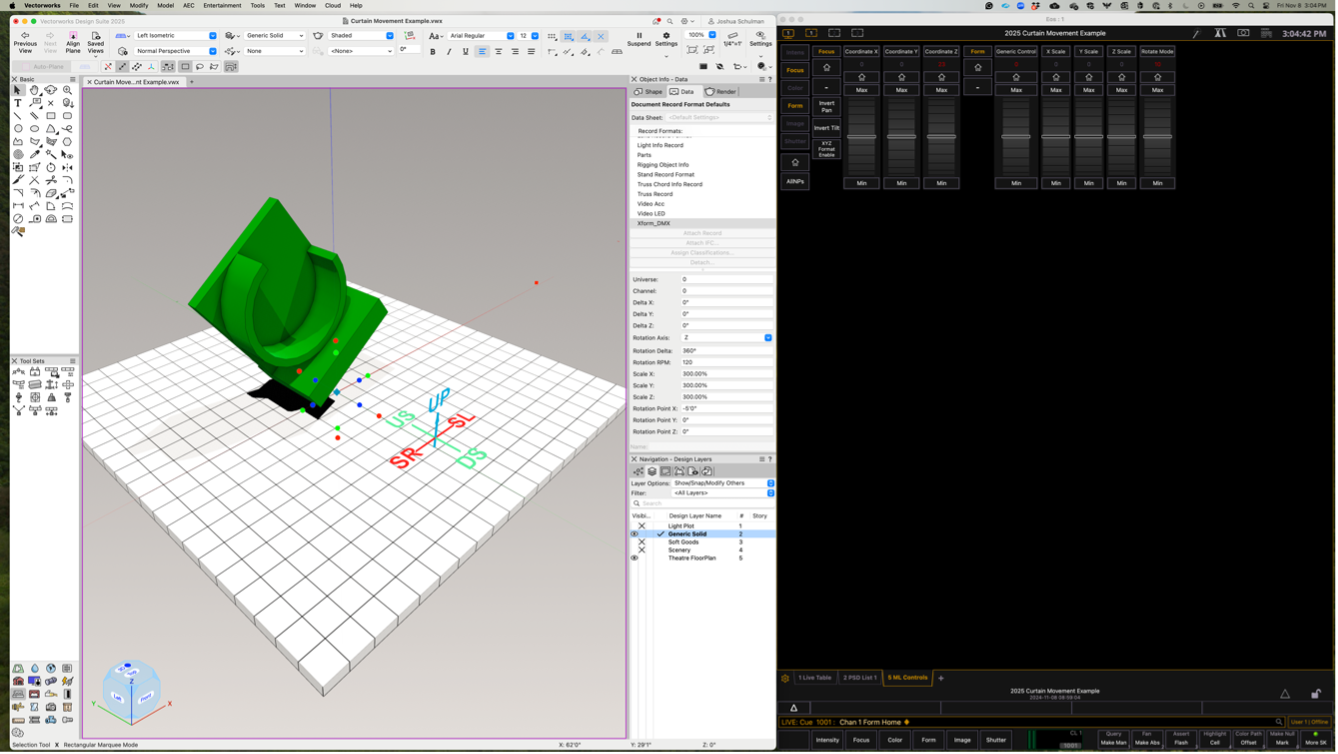Select the Pan hand tool

point(34,90)
